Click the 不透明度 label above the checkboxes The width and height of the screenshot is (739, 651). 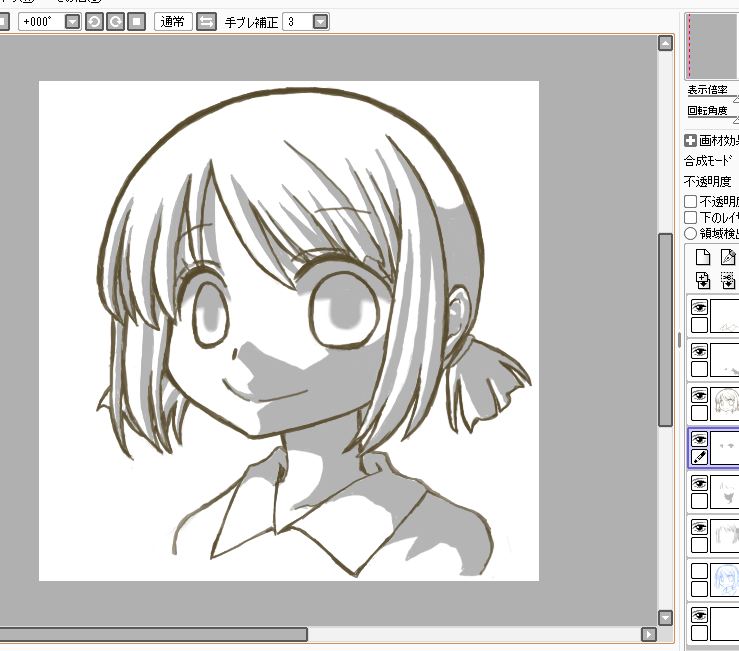(707, 181)
